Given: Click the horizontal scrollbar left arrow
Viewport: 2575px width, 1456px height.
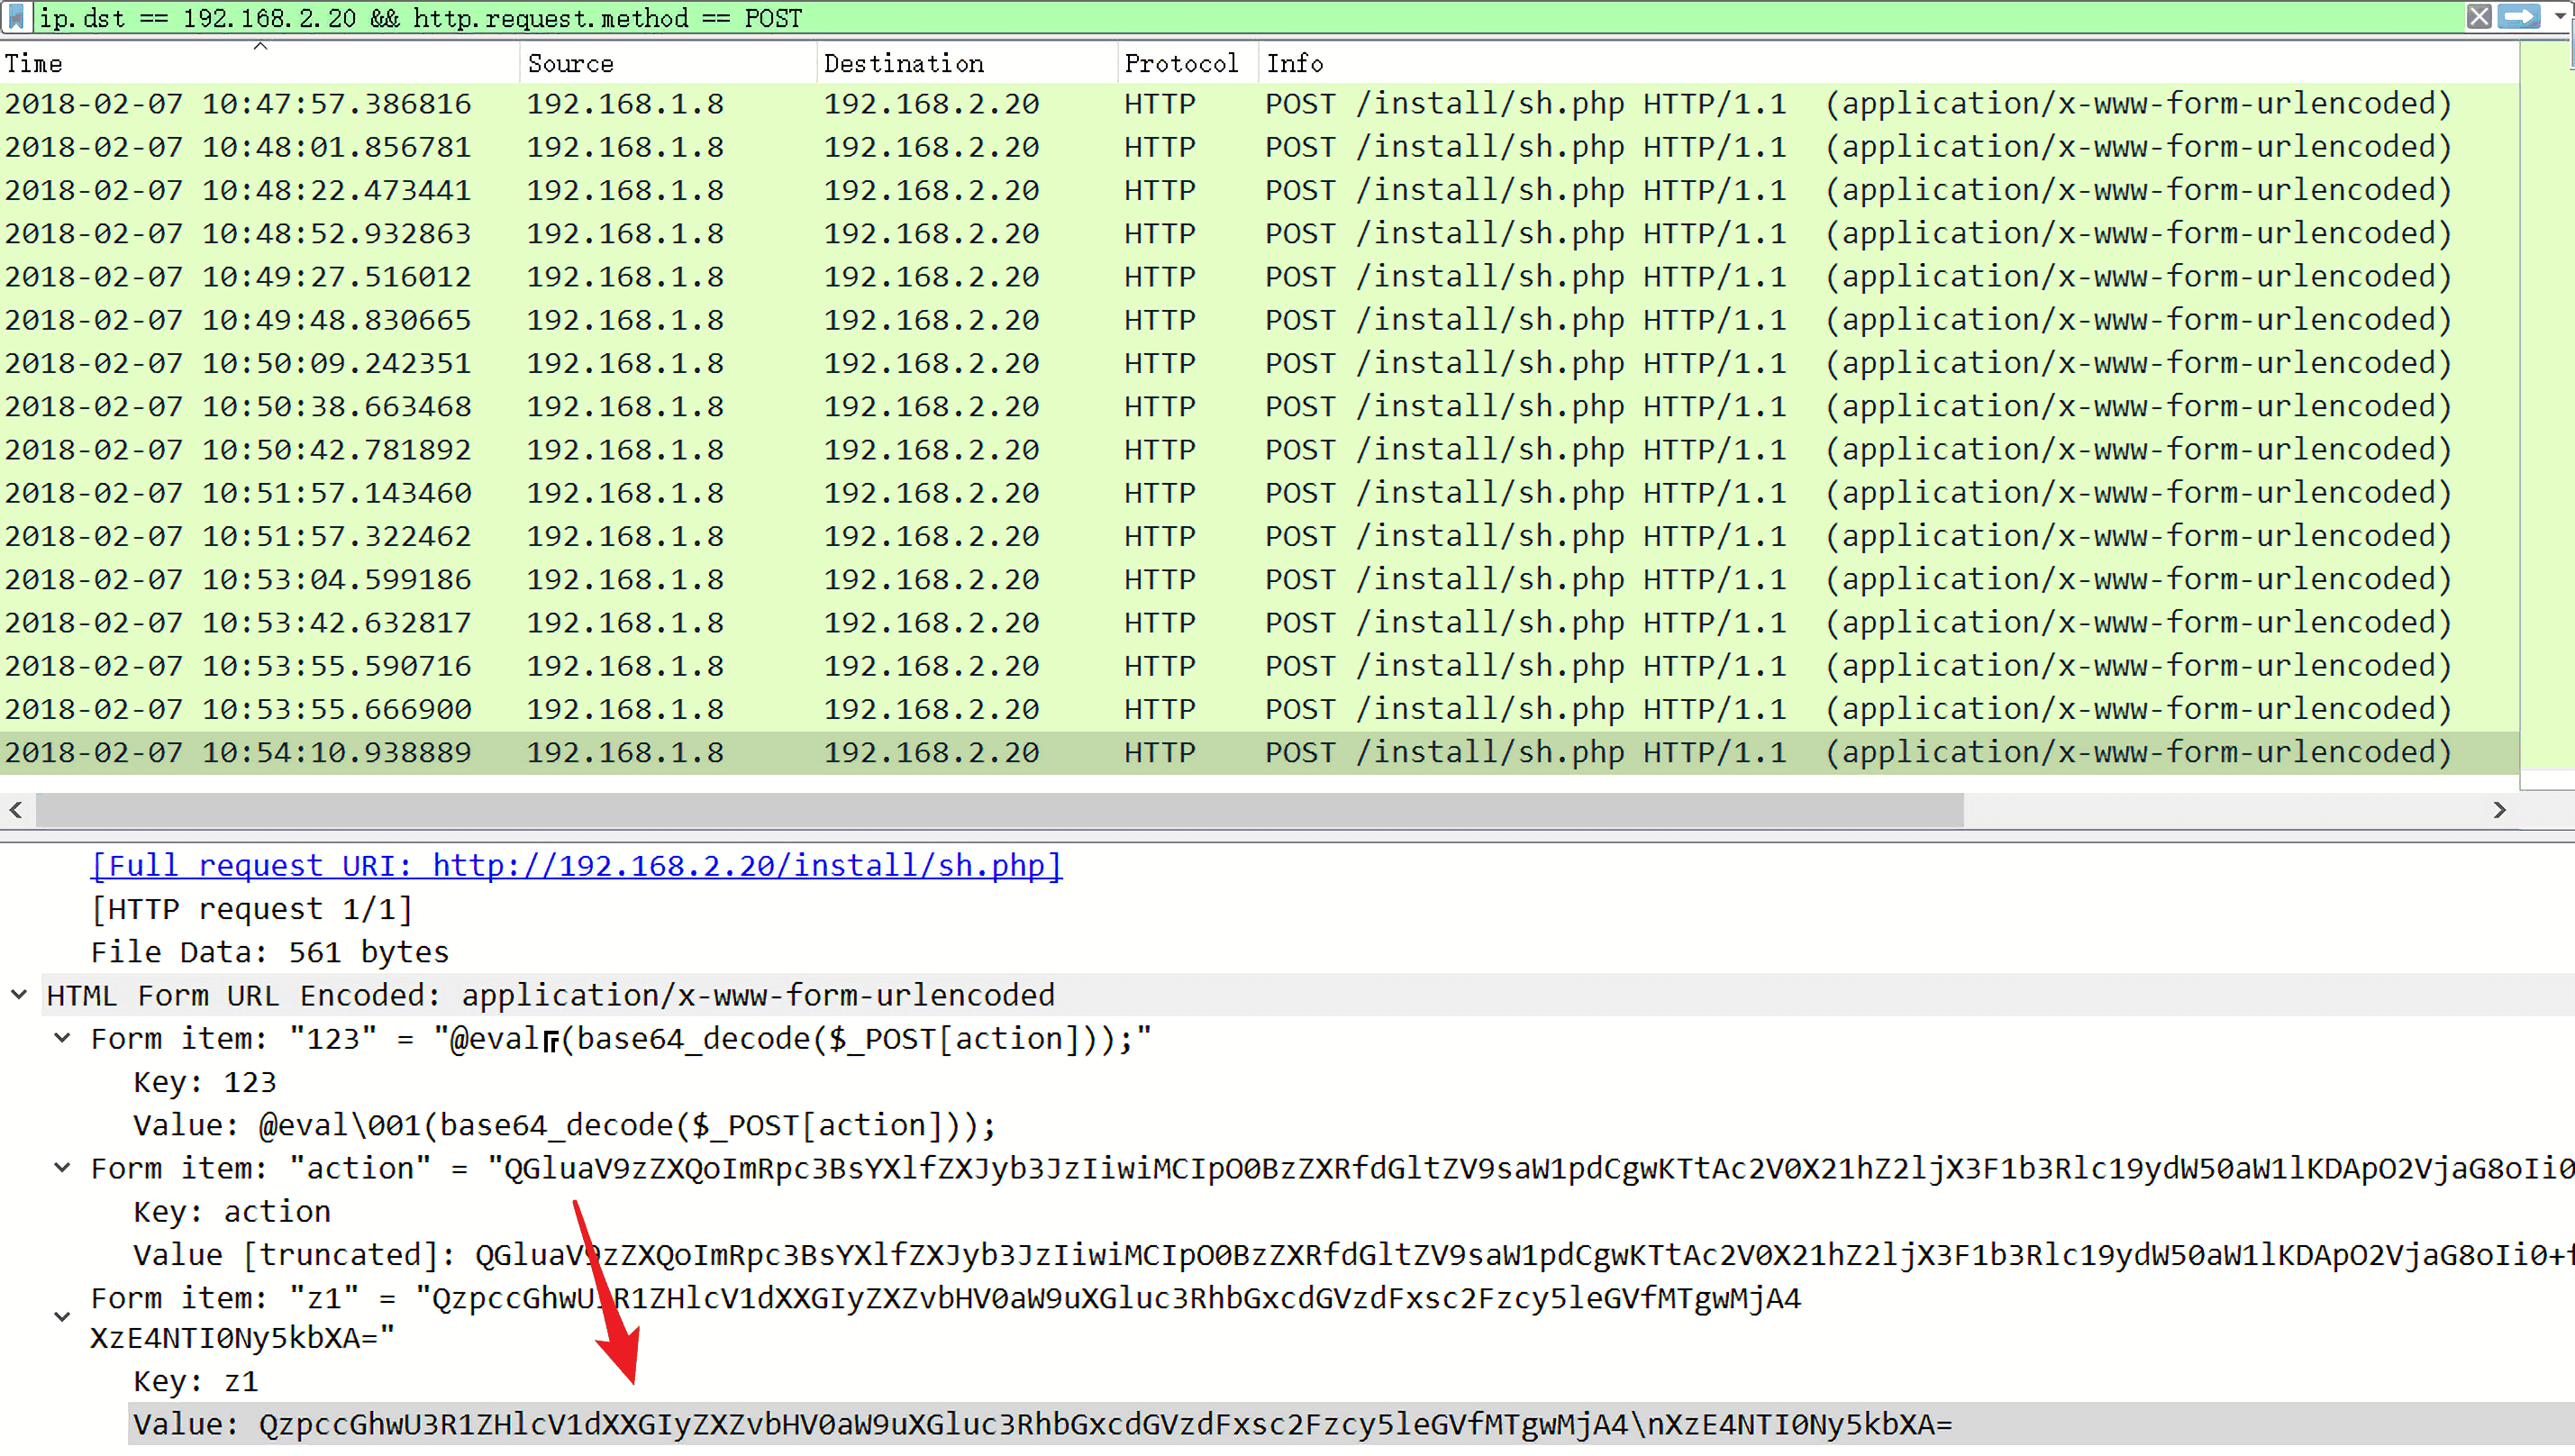Looking at the screenshot, I should coord(16,810).
